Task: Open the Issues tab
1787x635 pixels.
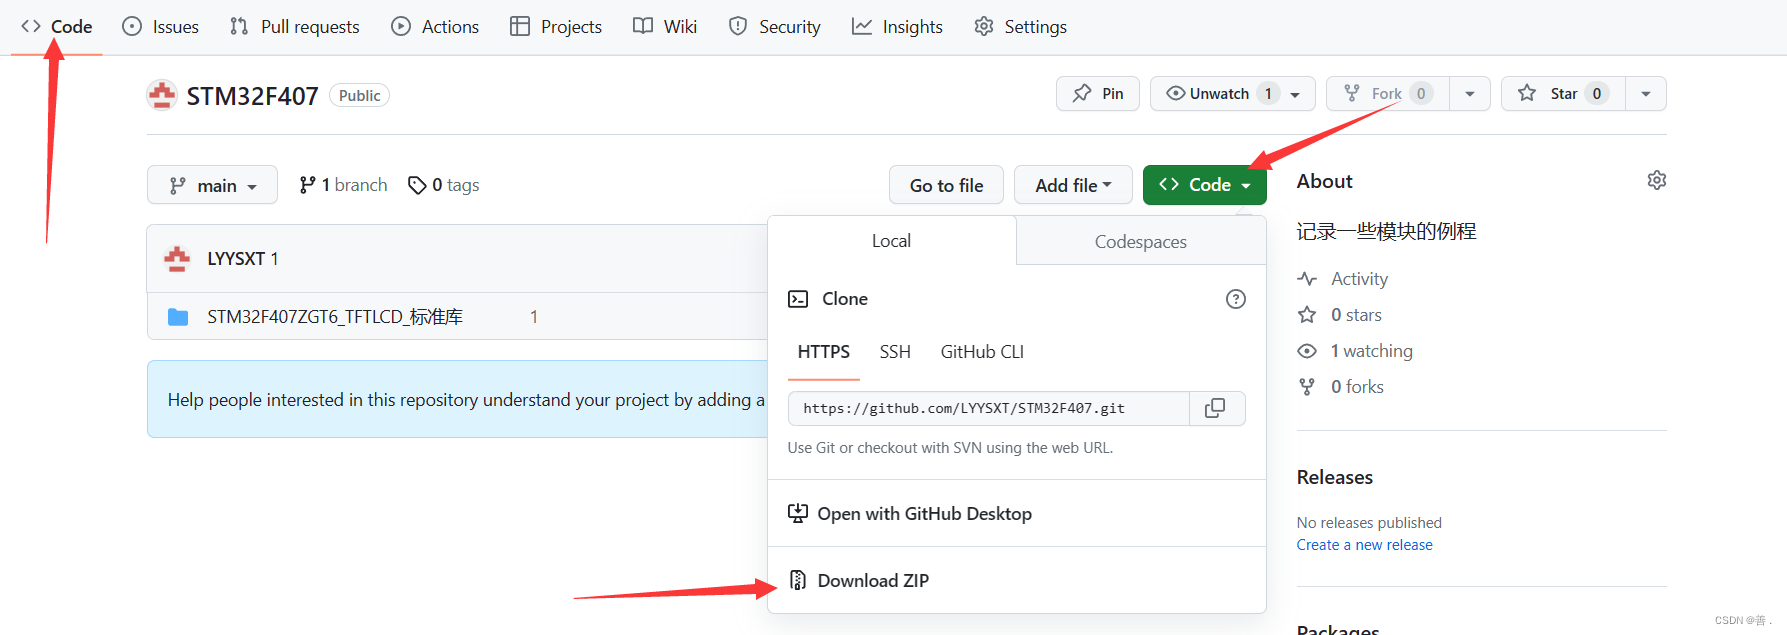Action: [161, 27]
